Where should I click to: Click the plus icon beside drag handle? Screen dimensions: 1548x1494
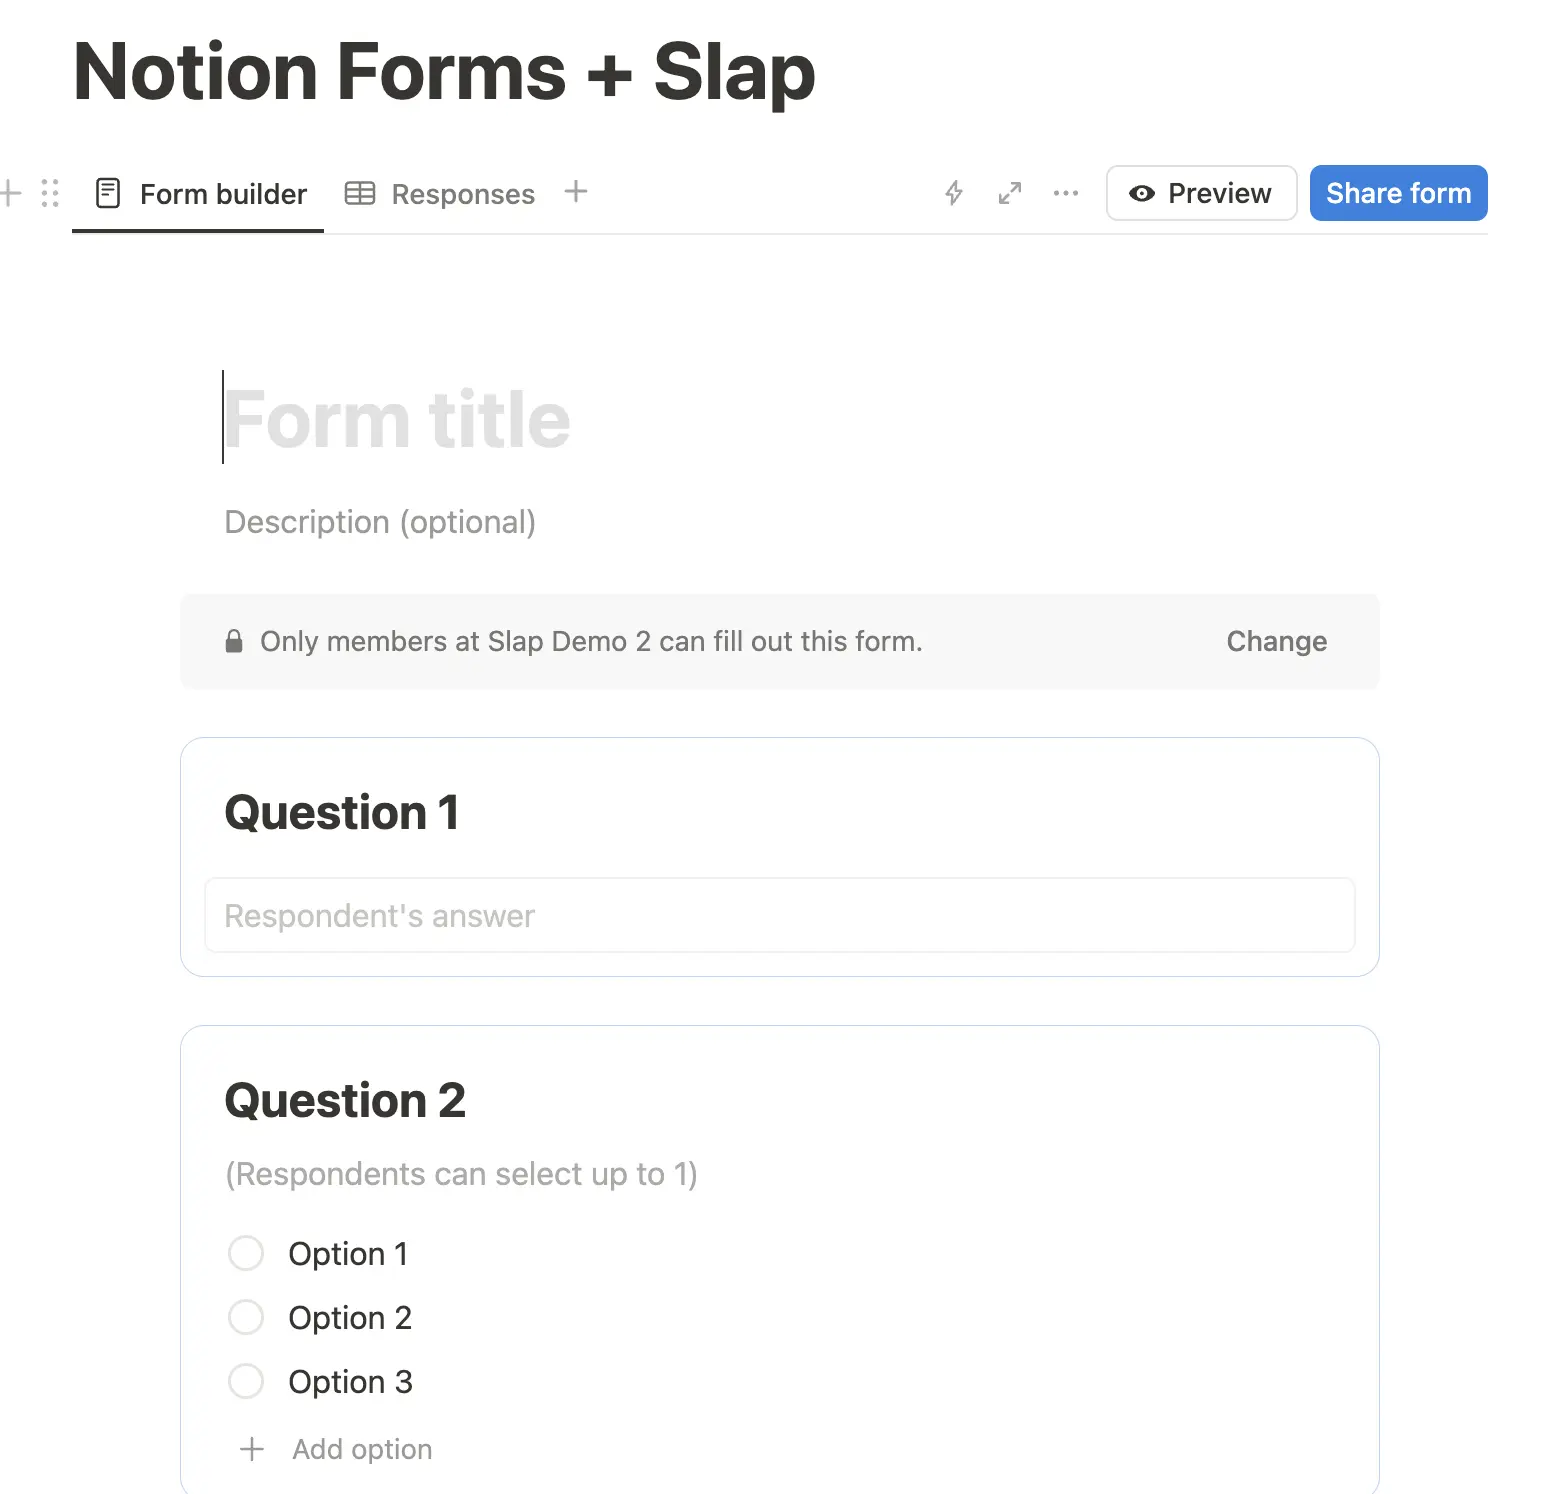pyautogui.click(x=11, y=193)
